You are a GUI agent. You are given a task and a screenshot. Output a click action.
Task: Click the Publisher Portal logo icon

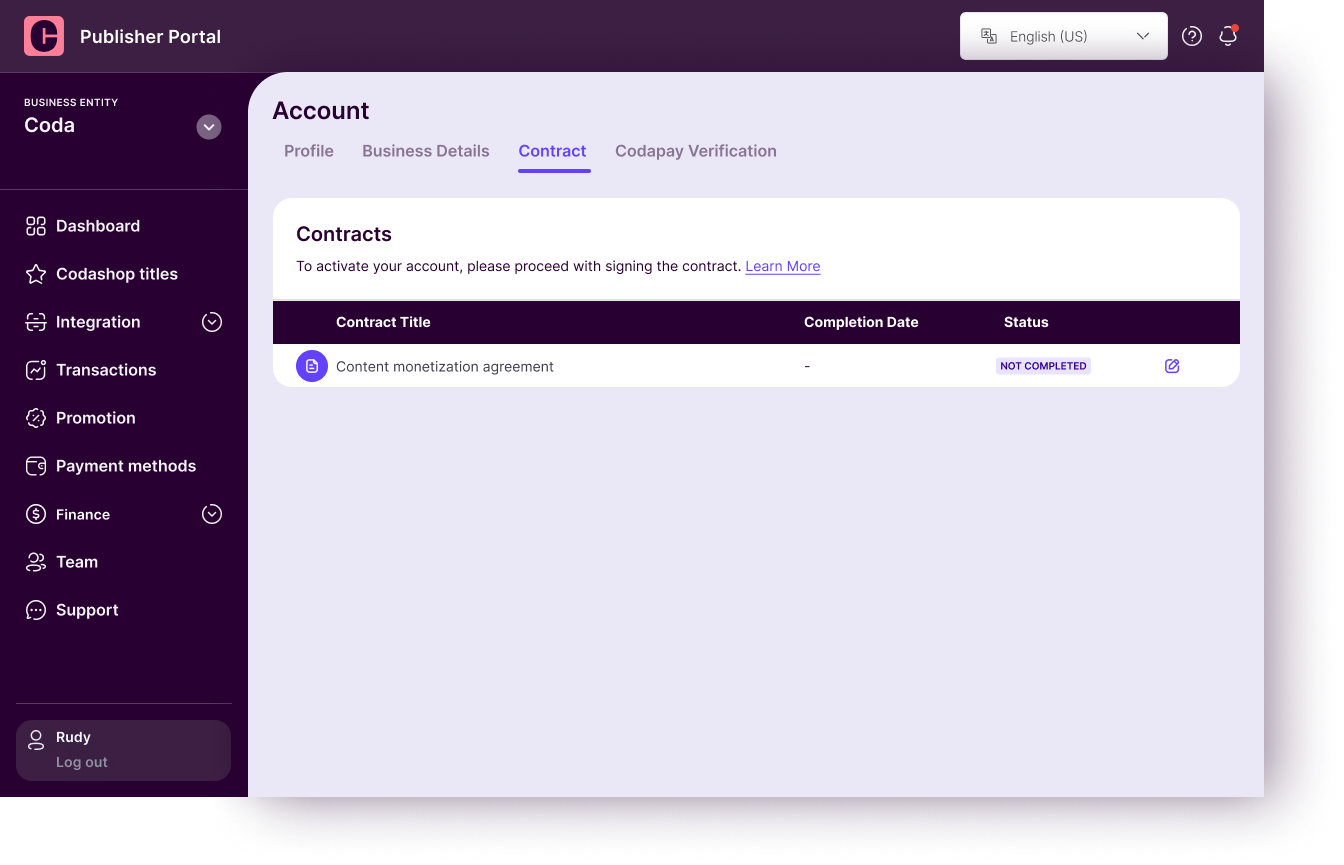click(x=44, y=36)
